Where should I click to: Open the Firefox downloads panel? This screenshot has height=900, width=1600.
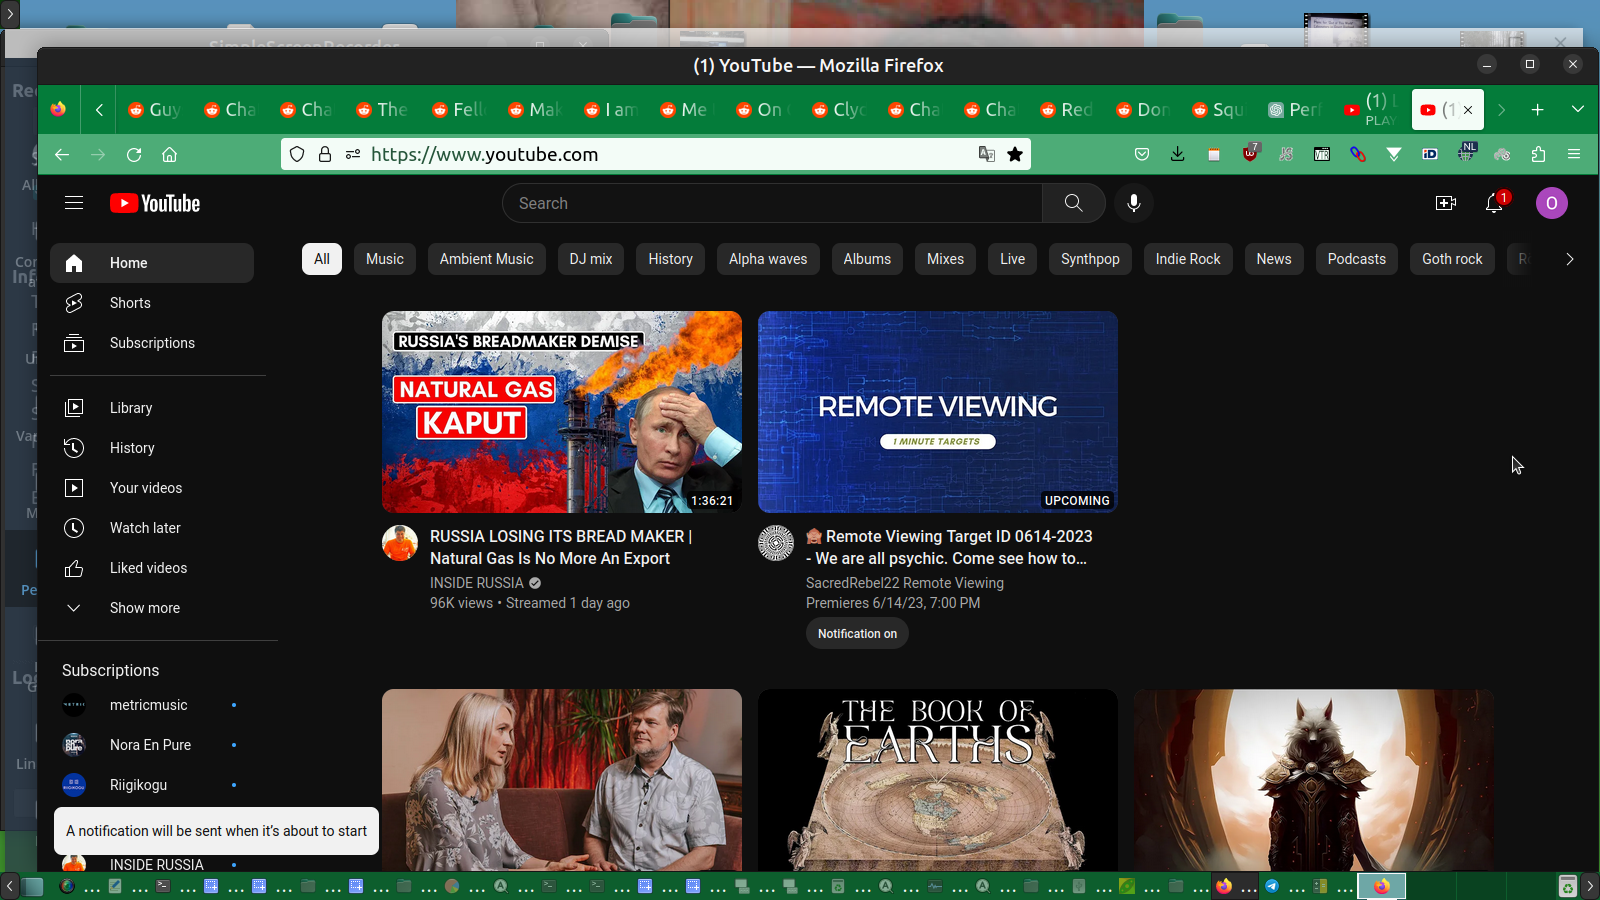pos(1178,154)
